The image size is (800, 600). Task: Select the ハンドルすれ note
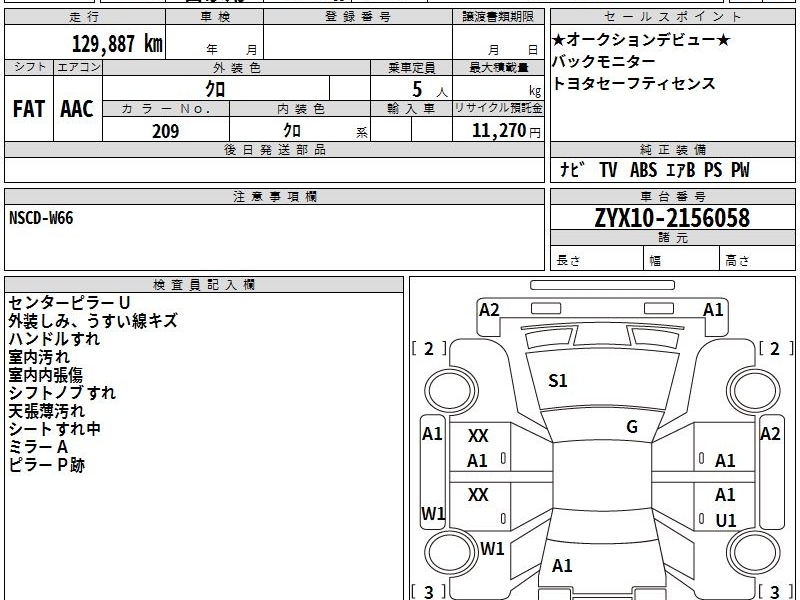click(54, 339)
